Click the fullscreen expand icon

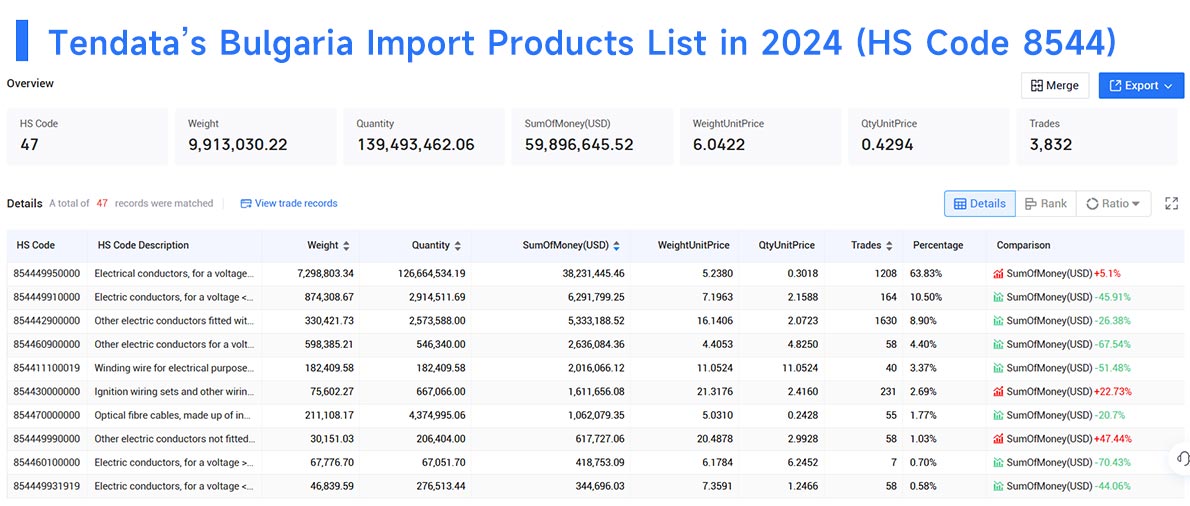[x=1172, y=203]
